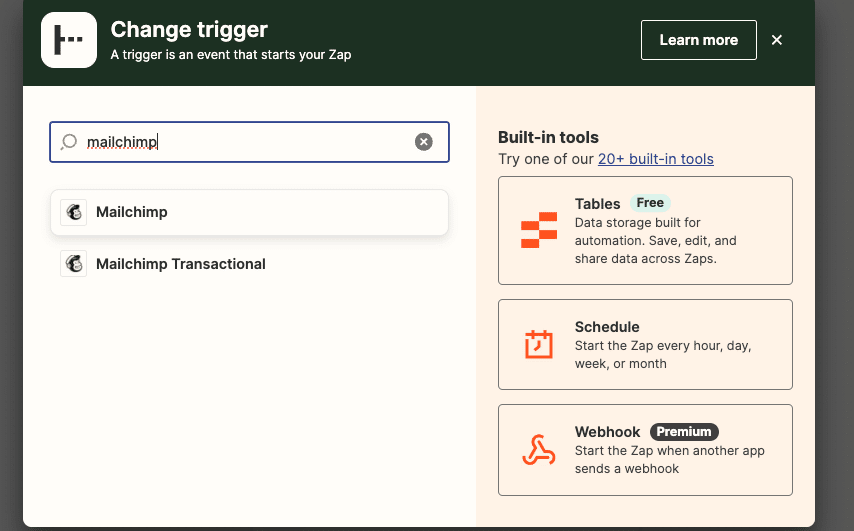Click the trigger subtitle about starting your Zap
Image resolution: width=854 pixels, height=531 pixels.
tap(231, 54)
